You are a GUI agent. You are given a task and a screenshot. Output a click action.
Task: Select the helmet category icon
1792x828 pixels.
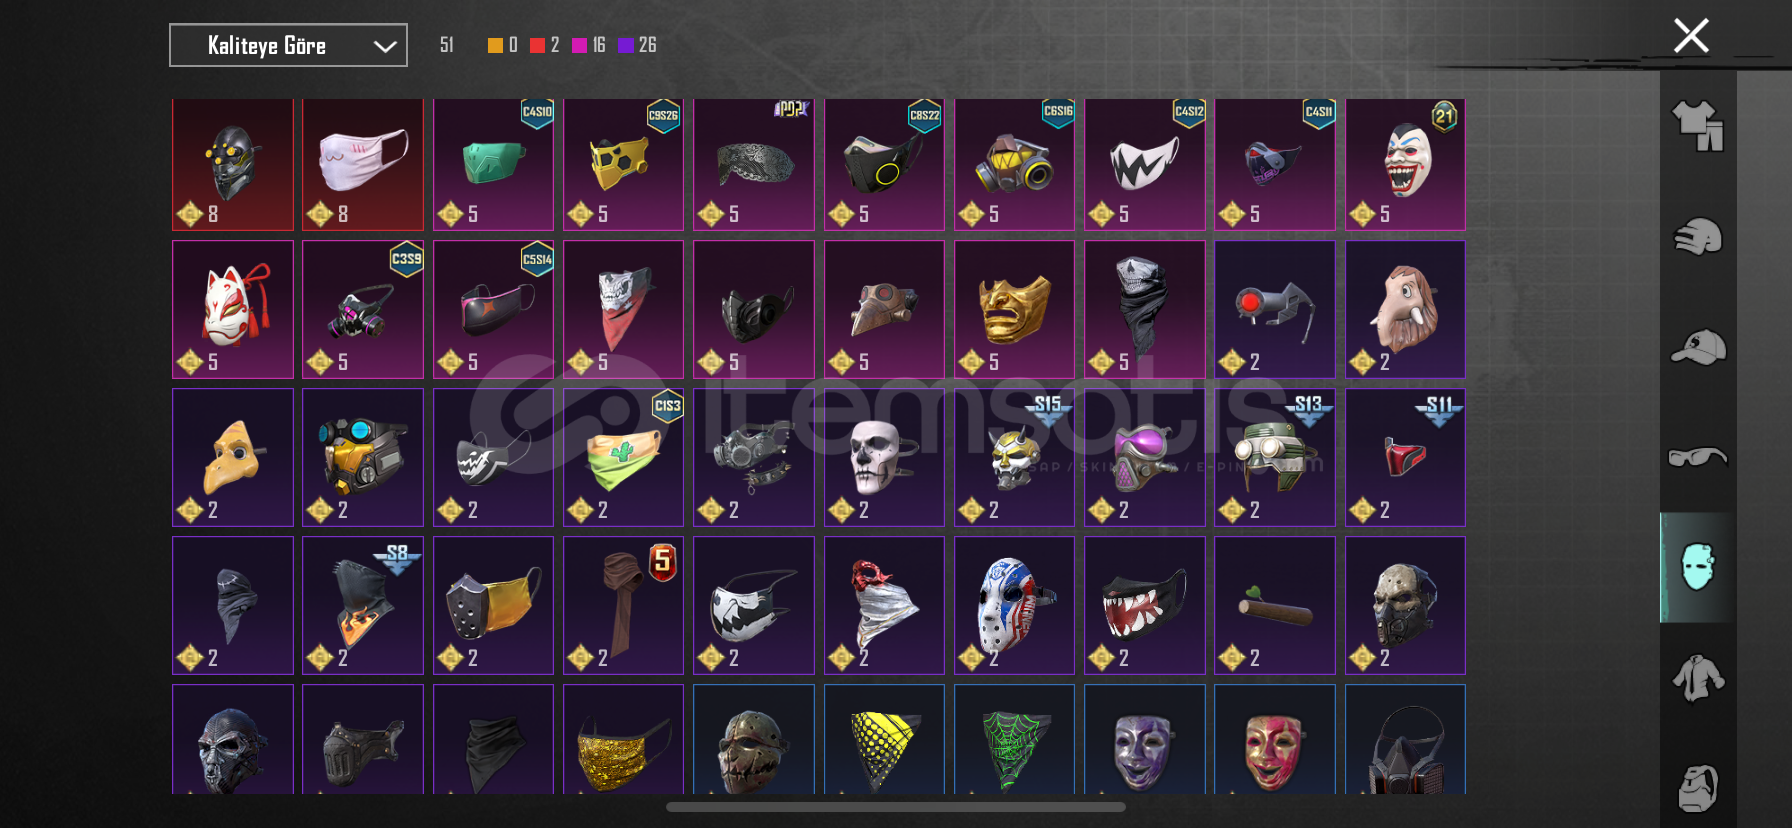click(x=1698, y=237)
